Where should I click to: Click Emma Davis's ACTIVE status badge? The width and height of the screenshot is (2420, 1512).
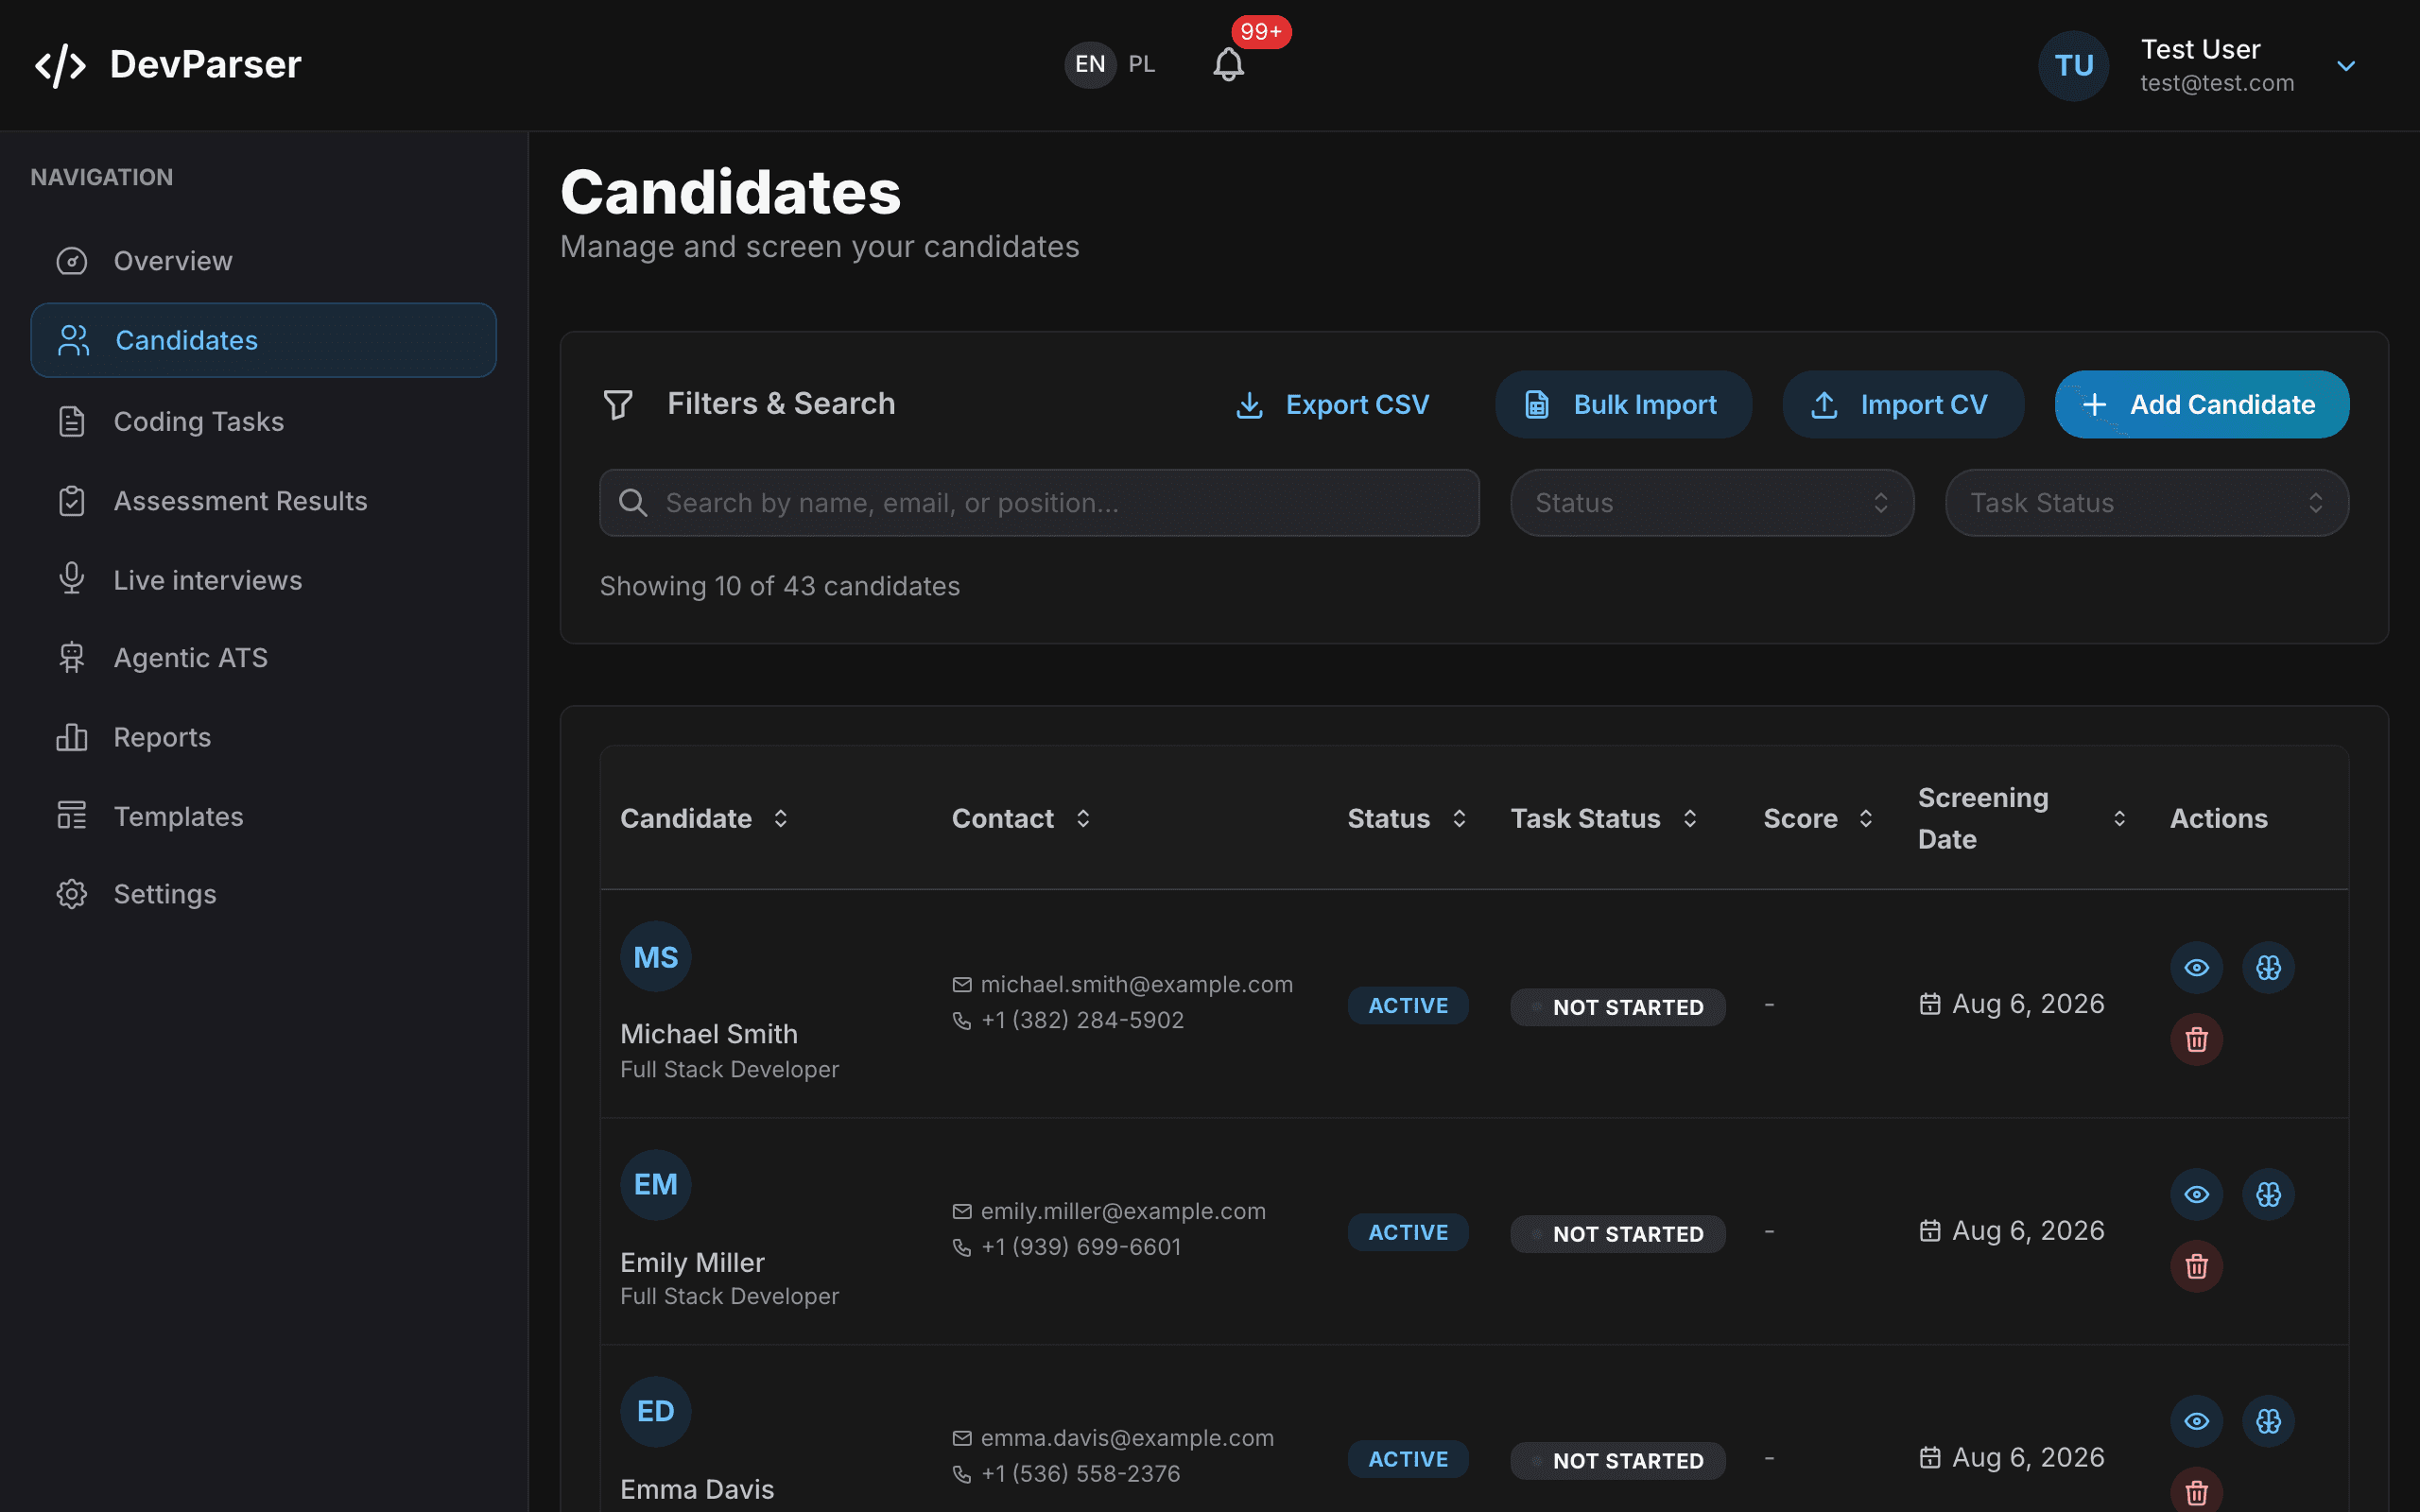1408,1459
